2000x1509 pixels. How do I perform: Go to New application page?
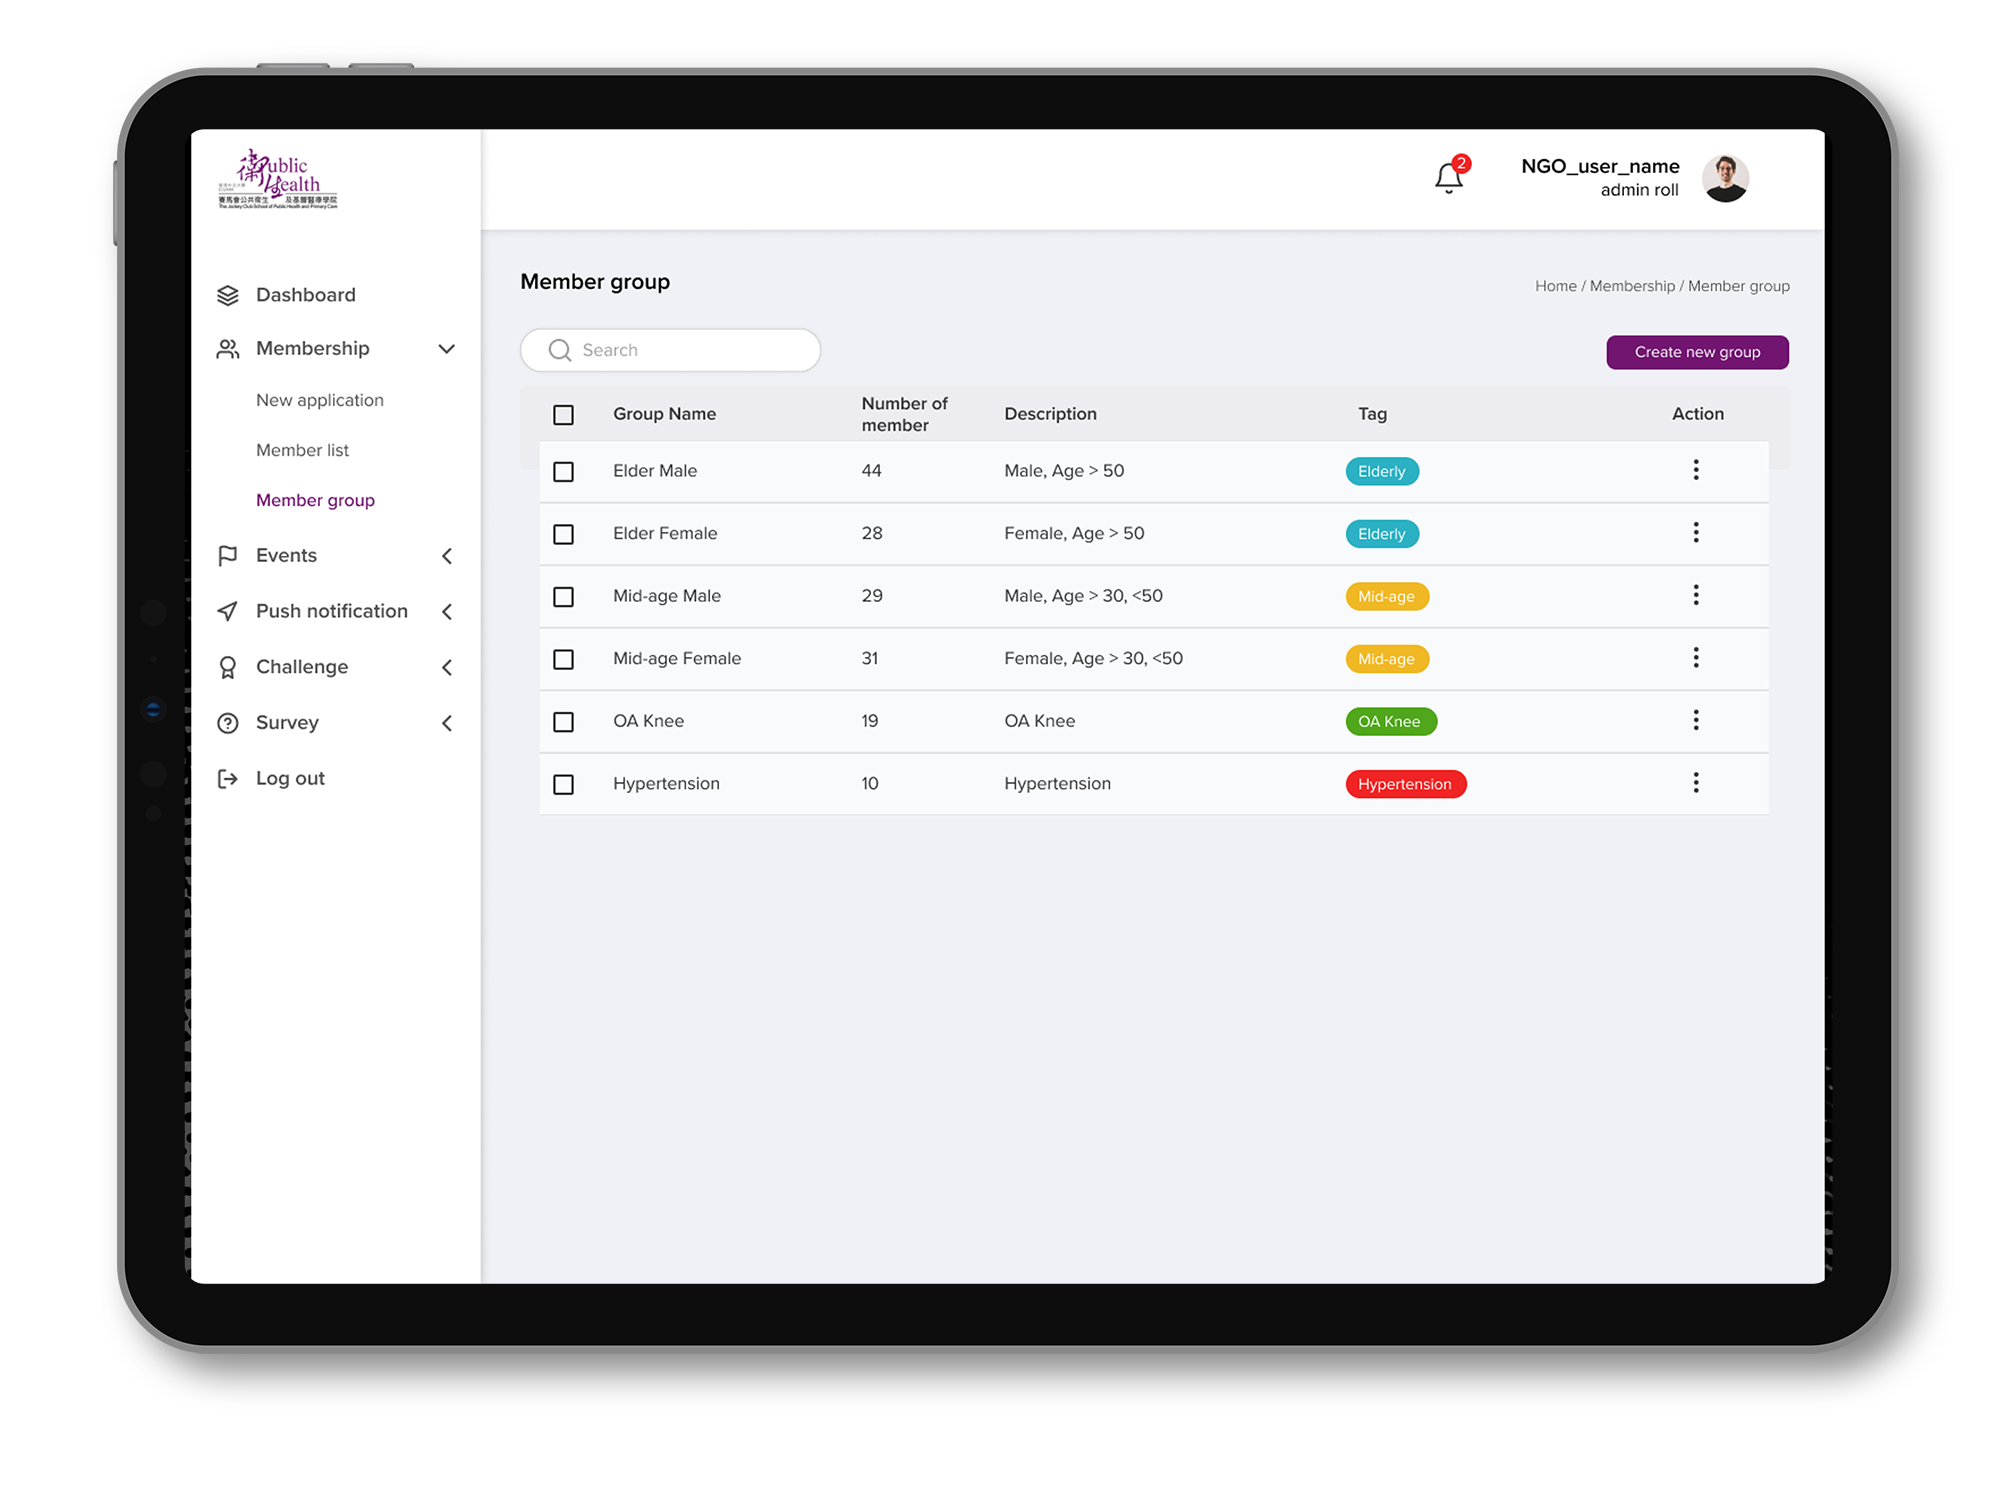319,400
